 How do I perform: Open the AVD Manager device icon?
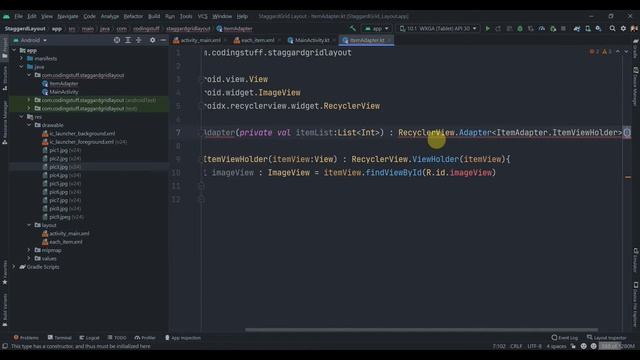click(588, 29)
